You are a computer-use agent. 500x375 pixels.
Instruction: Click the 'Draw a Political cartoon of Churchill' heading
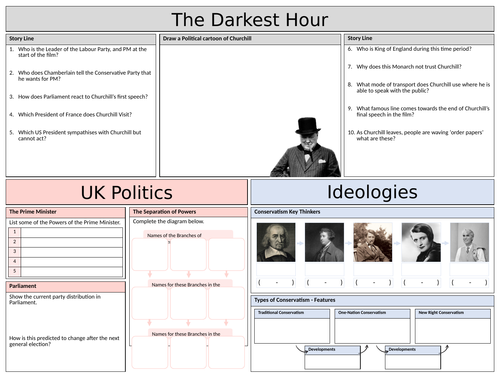pos(207,38)
